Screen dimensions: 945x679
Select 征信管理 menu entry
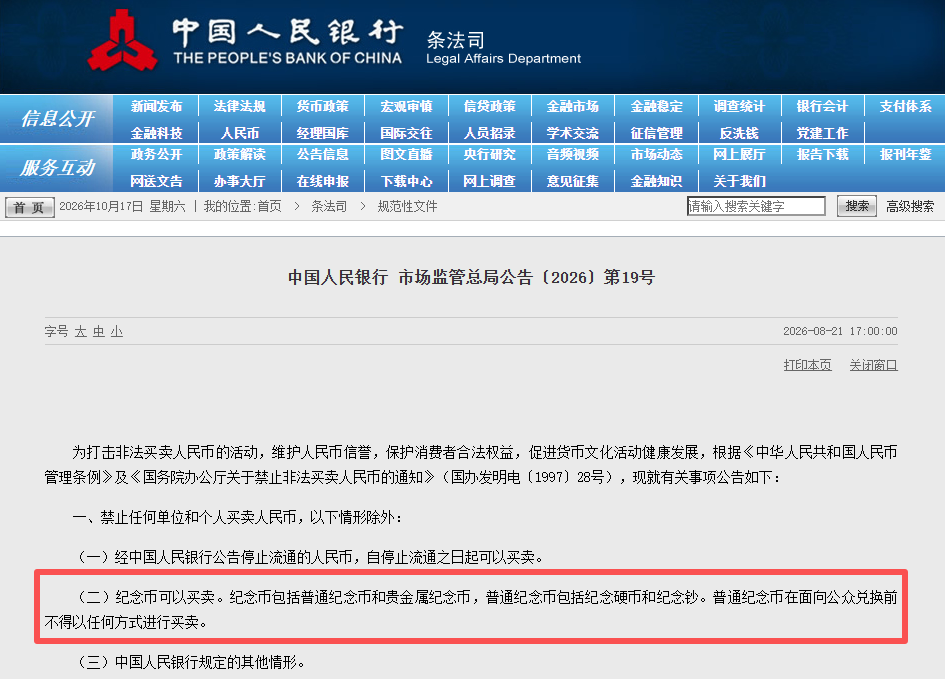coord(656,133)
